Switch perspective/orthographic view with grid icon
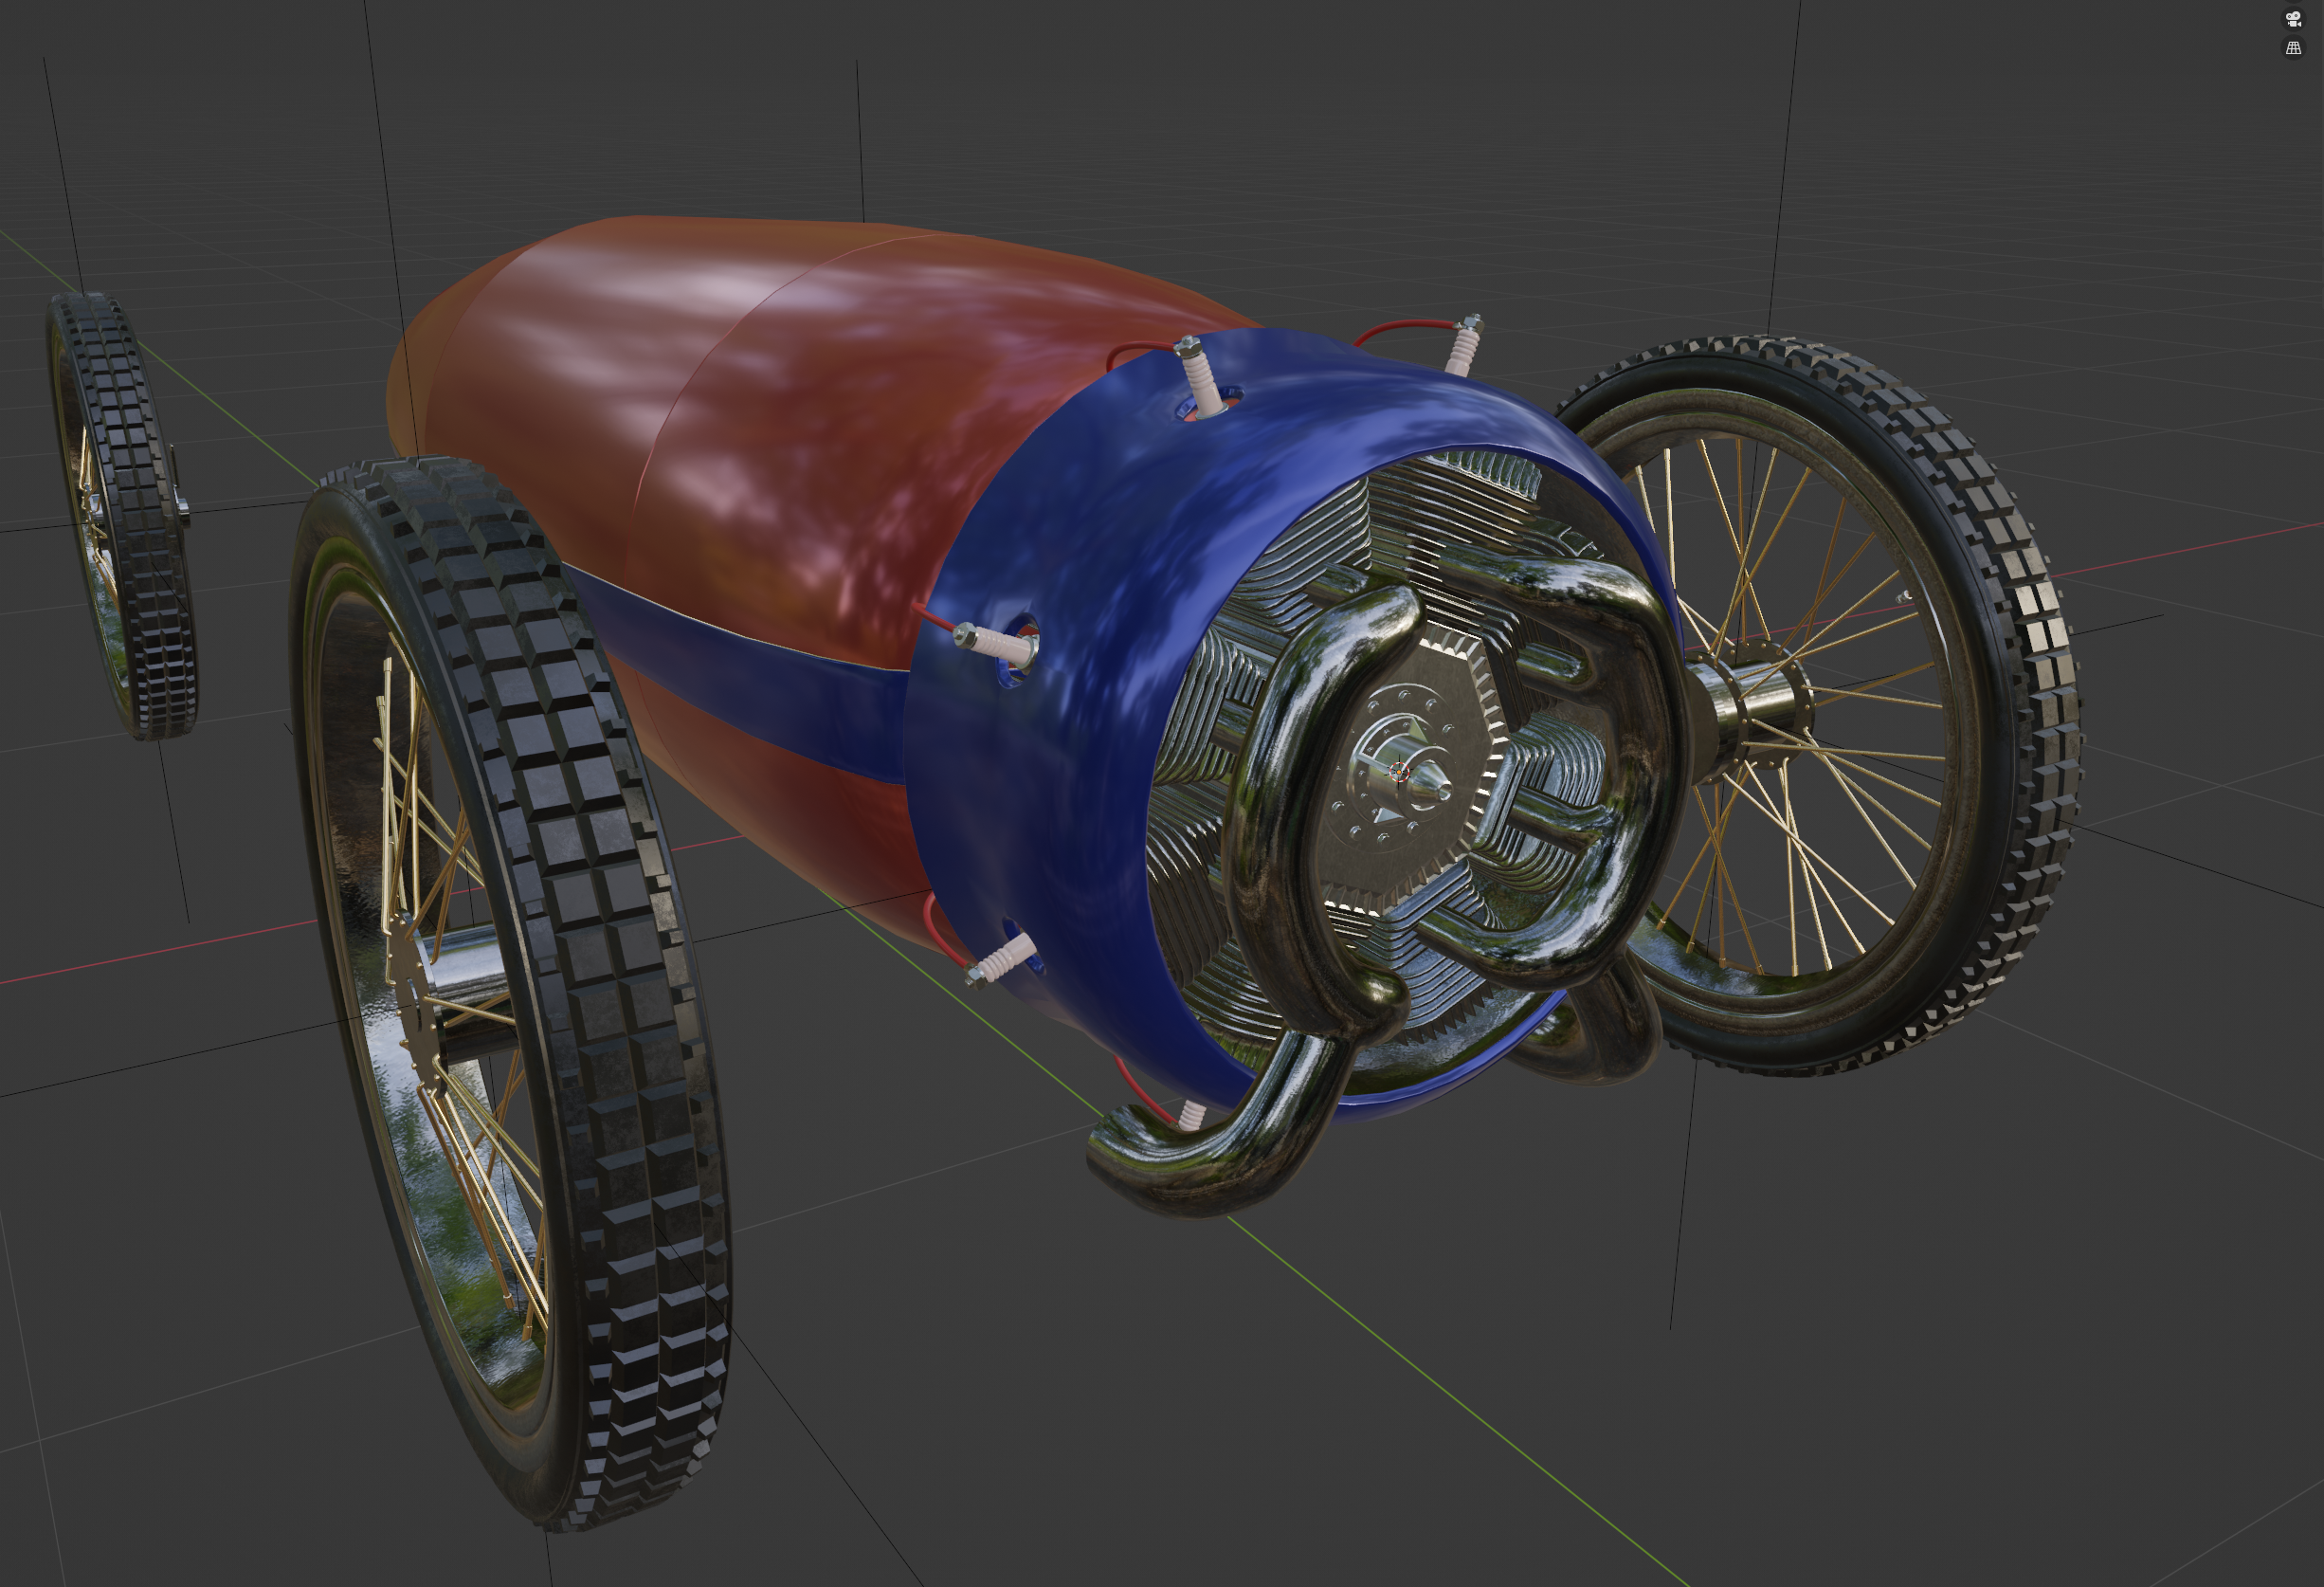Screen dimensions: 2324x1587 click(2293, 48)
